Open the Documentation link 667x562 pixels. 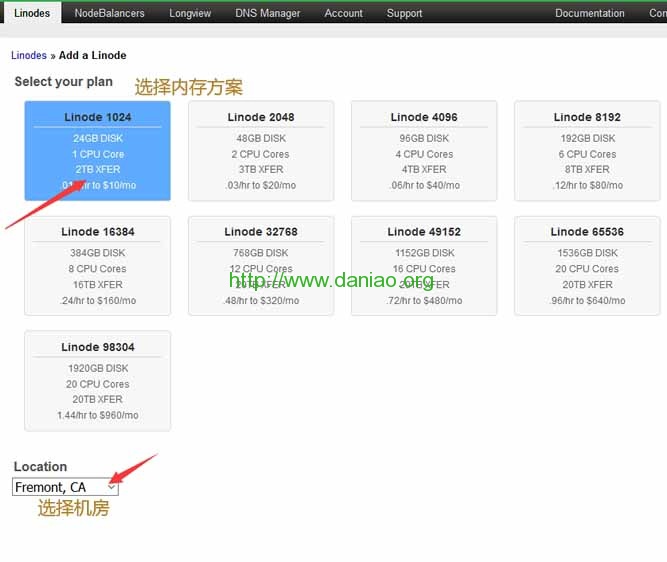tap(590, 13)
